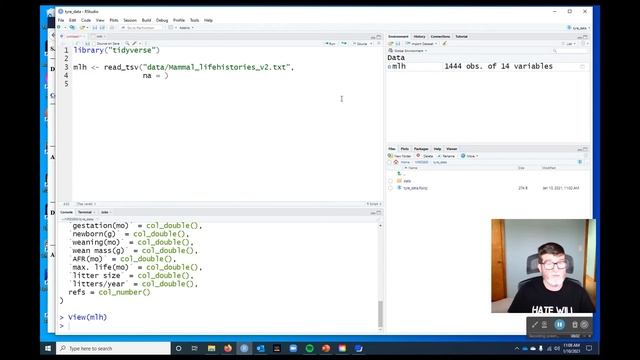The height and width of the screenshot is (360, 640).
Task: Maximize the source editor pane
Action: (x=379, y=37)
